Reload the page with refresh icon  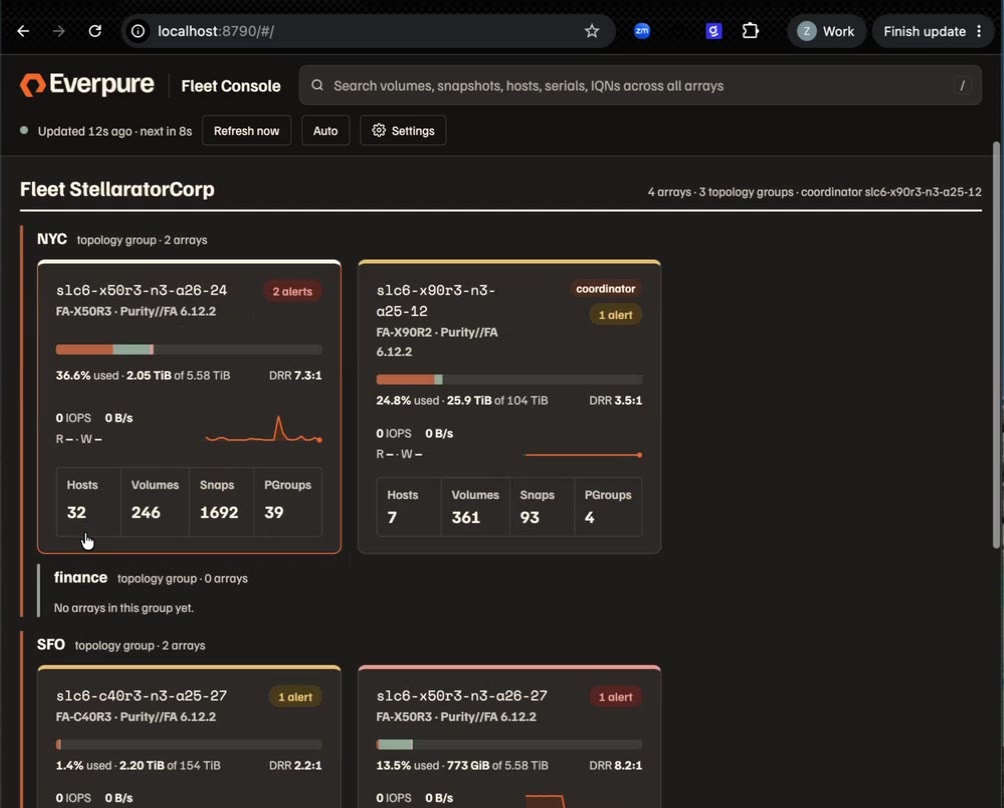click(x=95, y=31)
